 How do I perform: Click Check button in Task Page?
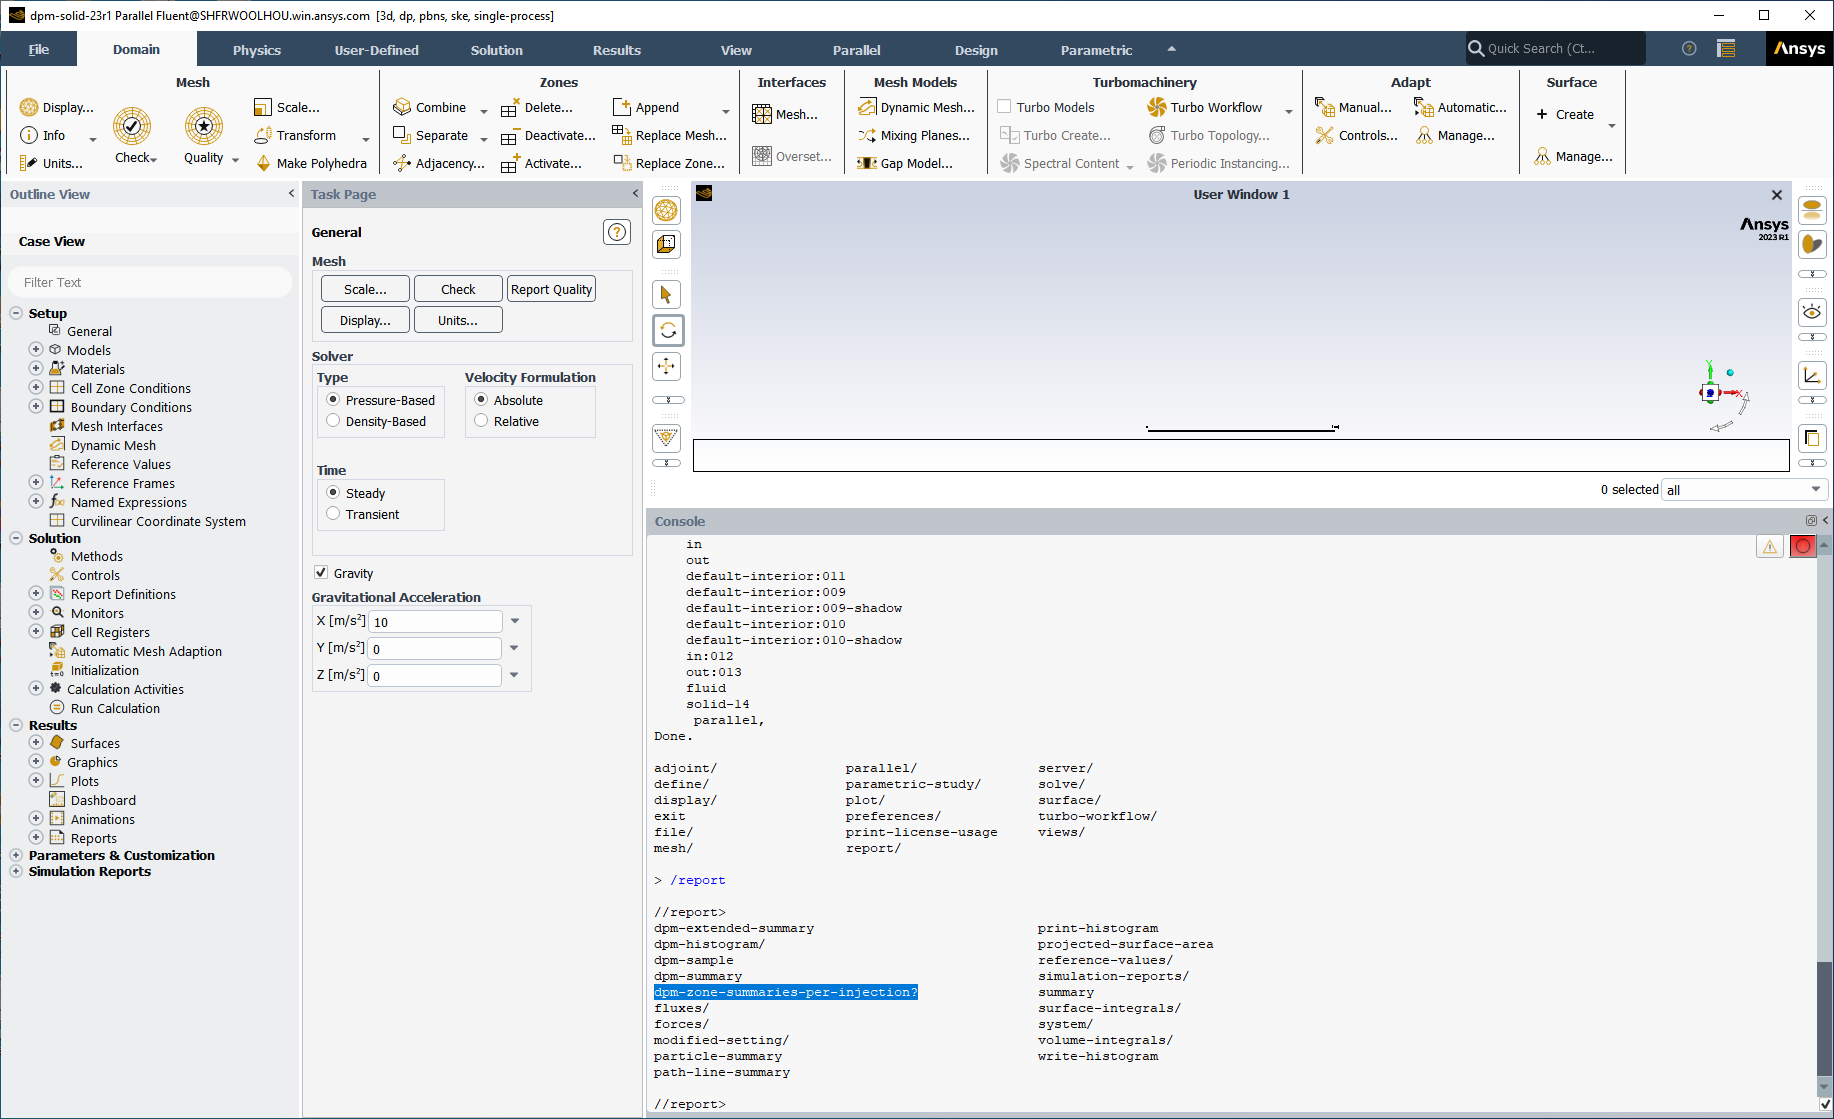(458, 289)
